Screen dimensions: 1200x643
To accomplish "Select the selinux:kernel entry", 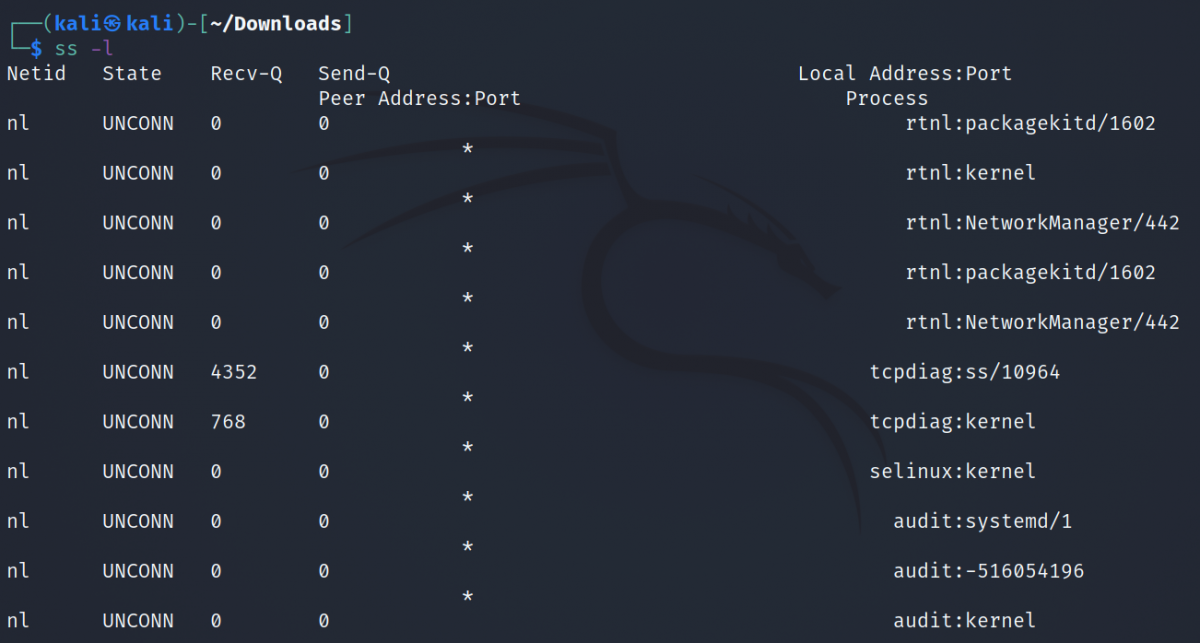I will coord(952,471).
